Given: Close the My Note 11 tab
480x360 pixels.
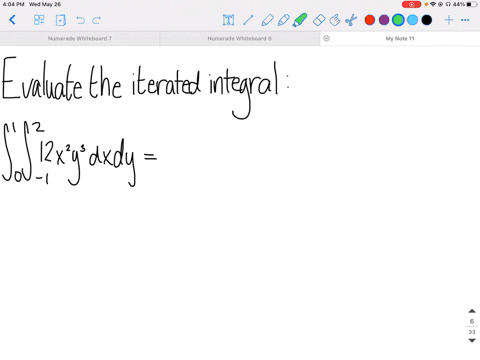Looking at the screenshot, I should [x=327, y=38].
